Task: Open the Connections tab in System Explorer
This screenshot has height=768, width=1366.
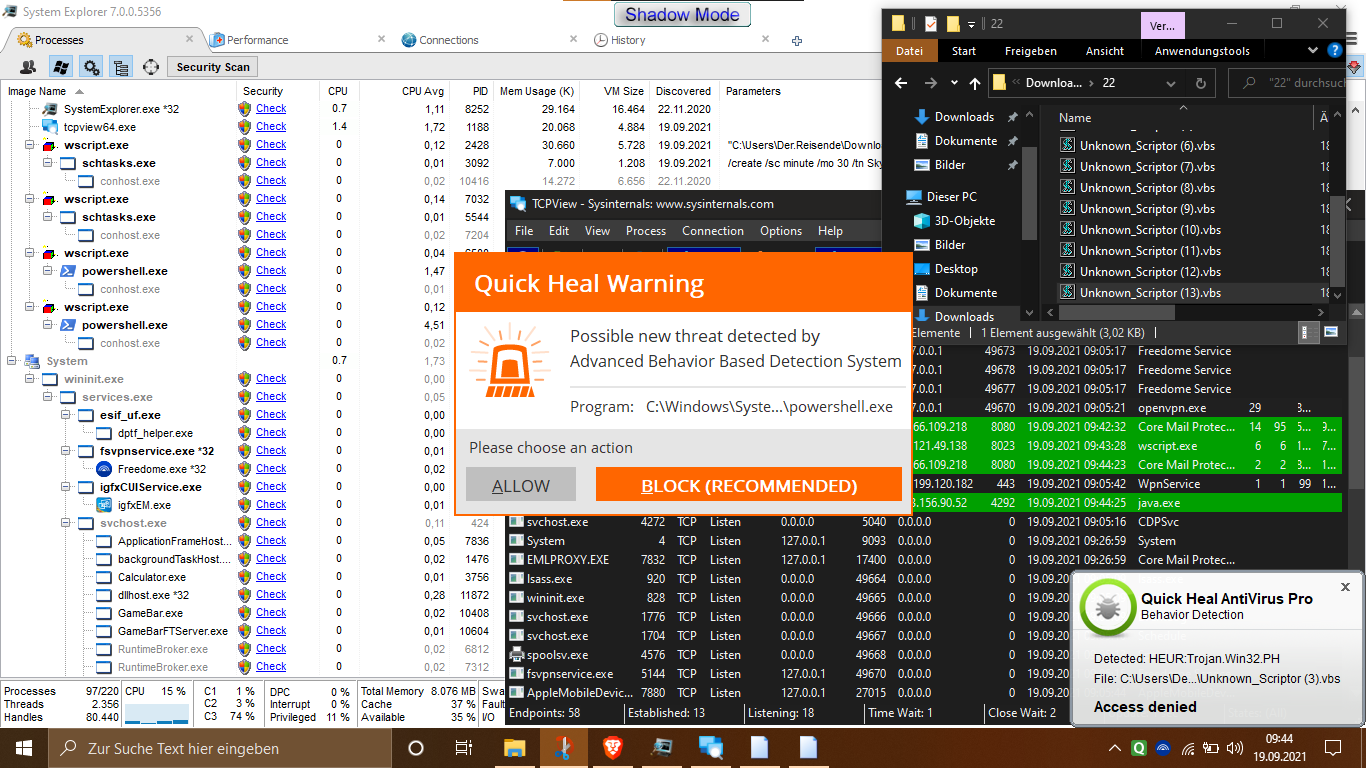Action: (x=448, y=40)
